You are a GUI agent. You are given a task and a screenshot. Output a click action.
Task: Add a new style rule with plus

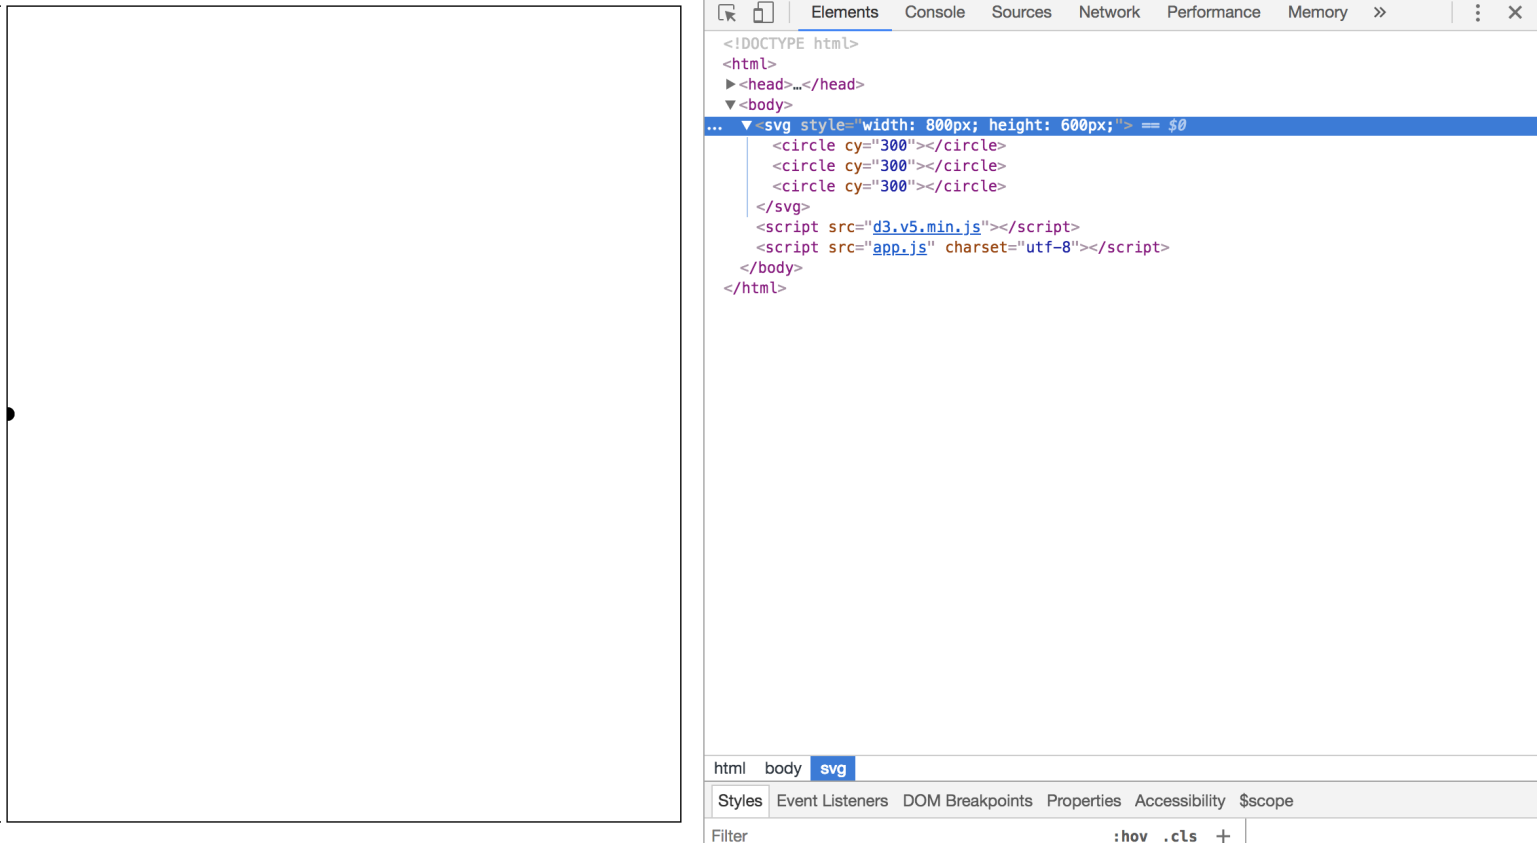(1223, 835)
